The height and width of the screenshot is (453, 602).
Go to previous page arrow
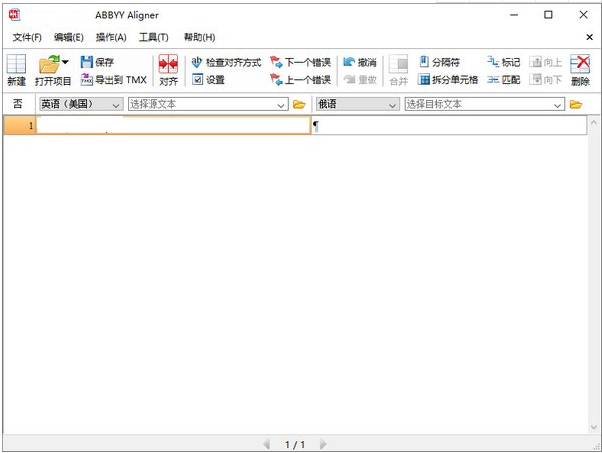click(x=266, y=444)
